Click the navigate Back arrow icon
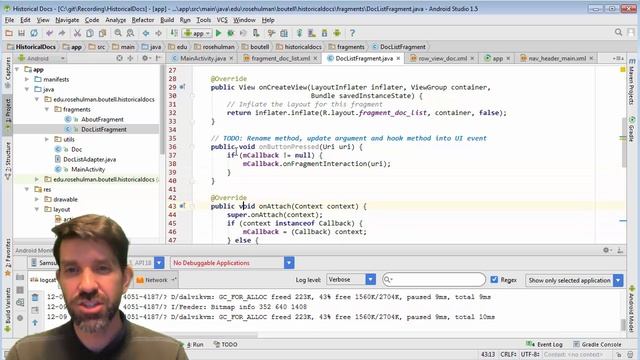The image size is (640, 360). [x=146, y=33]
